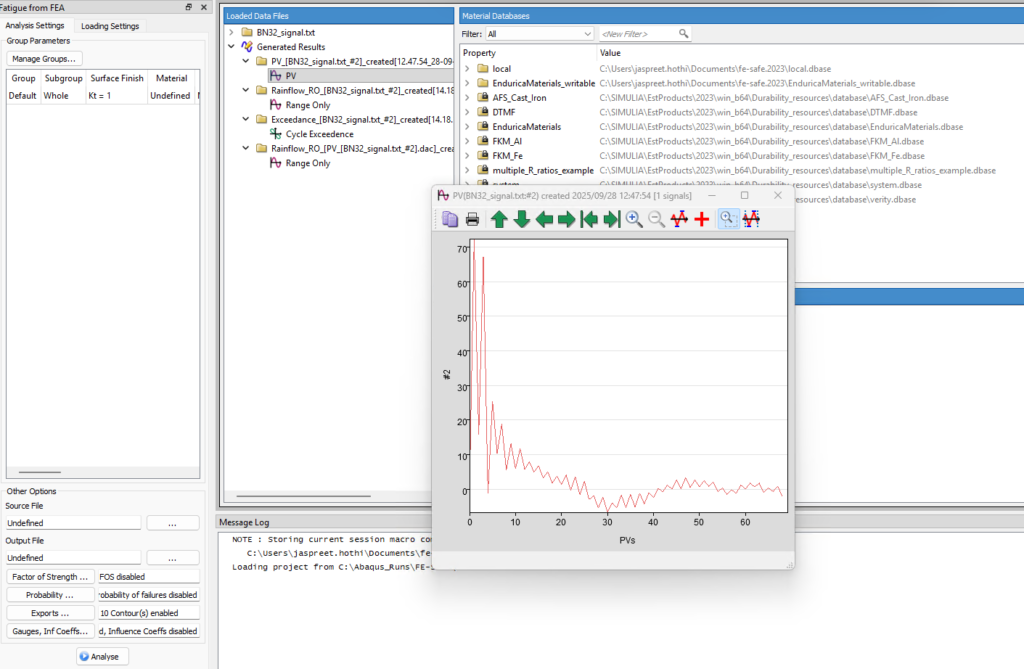Click the Analyse button
1024x669 pixels.
102,657
